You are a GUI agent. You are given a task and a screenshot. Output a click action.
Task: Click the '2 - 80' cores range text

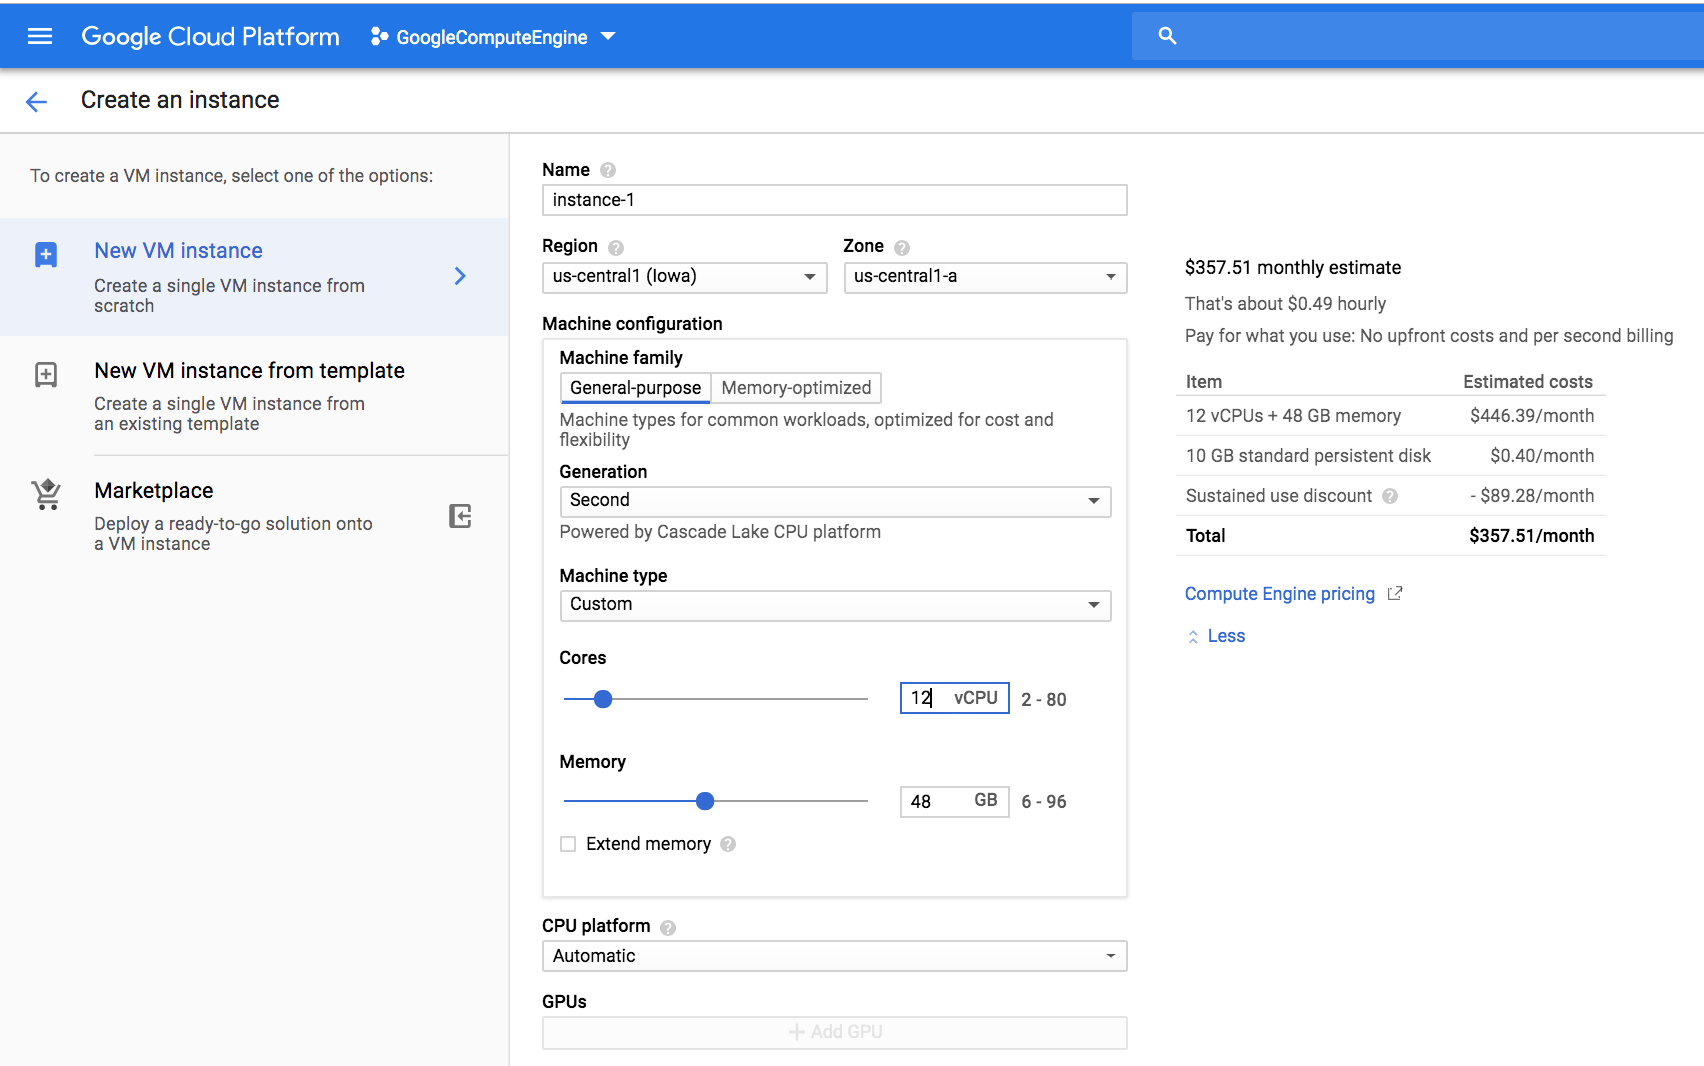pos(1044,700)
